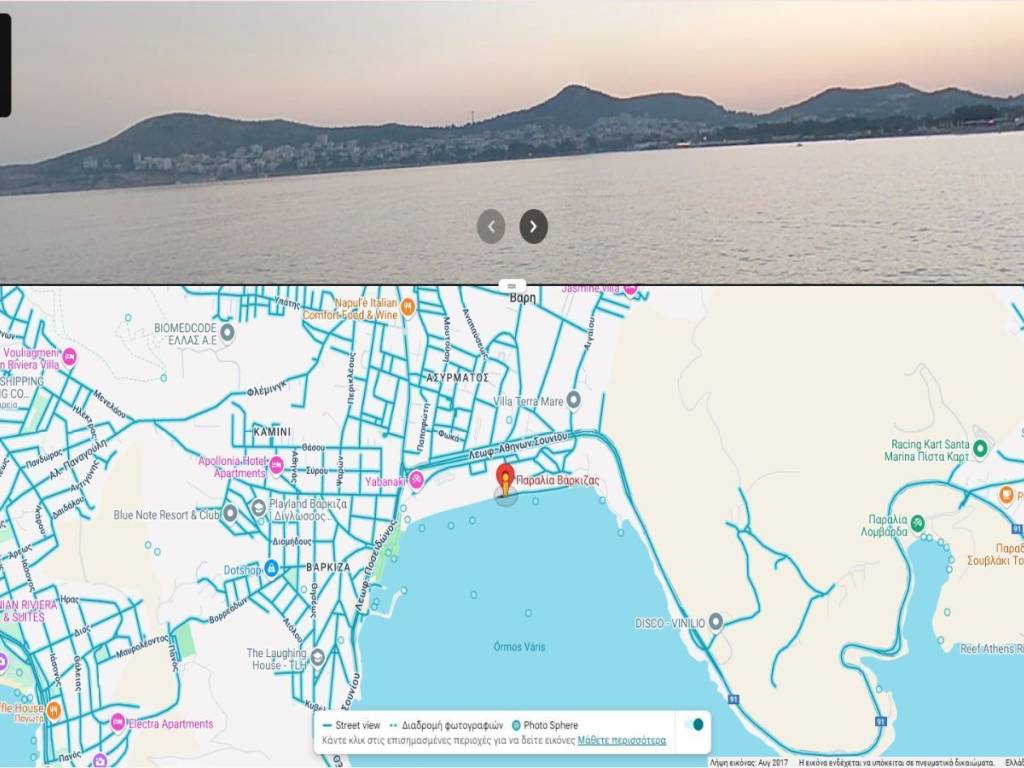The width and height of the screenshot is (1024, 768).
Task: Click the BIOMEDCODE ΕΛΛΑΣ Α.Ε marker
Action: coord(227,332)
